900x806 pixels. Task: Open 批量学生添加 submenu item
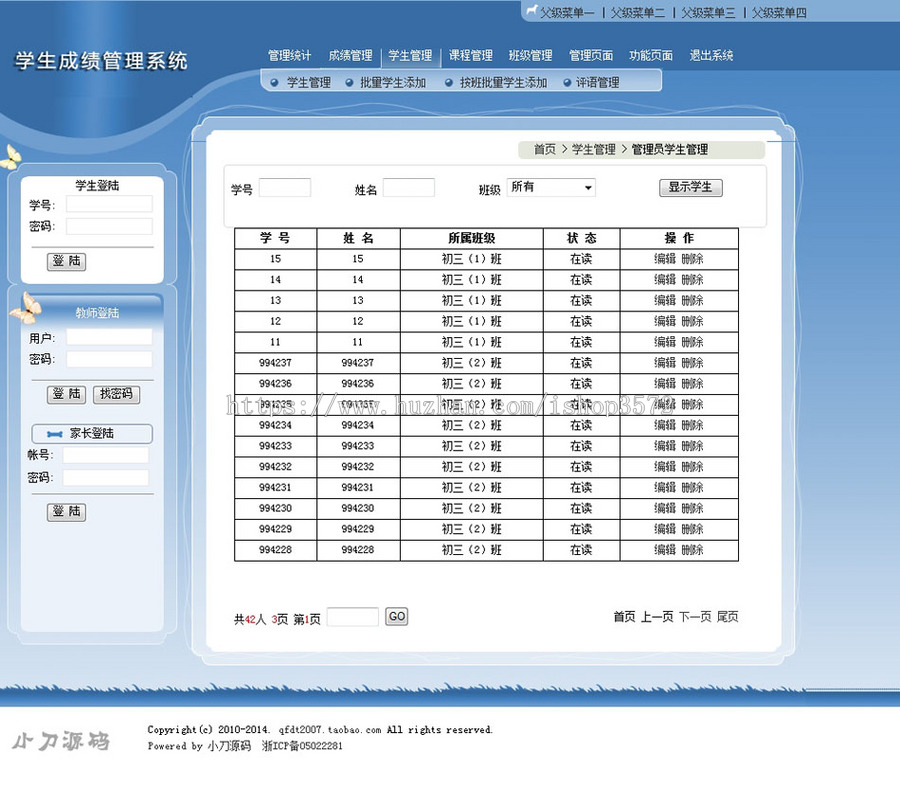pyautogui.click(x=393, y=83)
